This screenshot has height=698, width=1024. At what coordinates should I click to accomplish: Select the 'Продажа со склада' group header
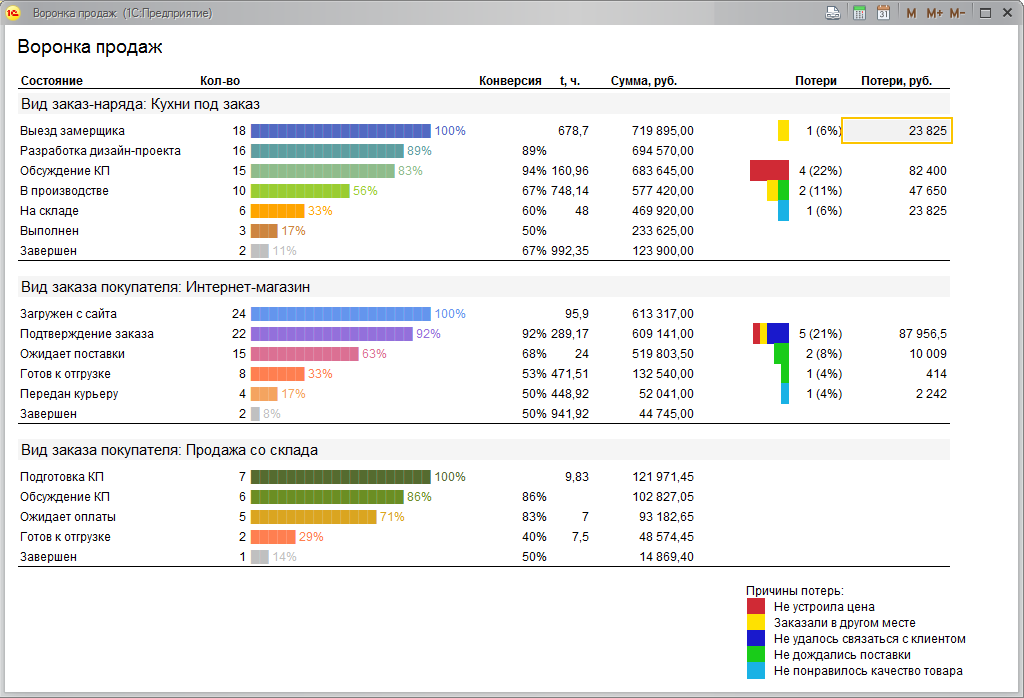[x=169, y=450]
